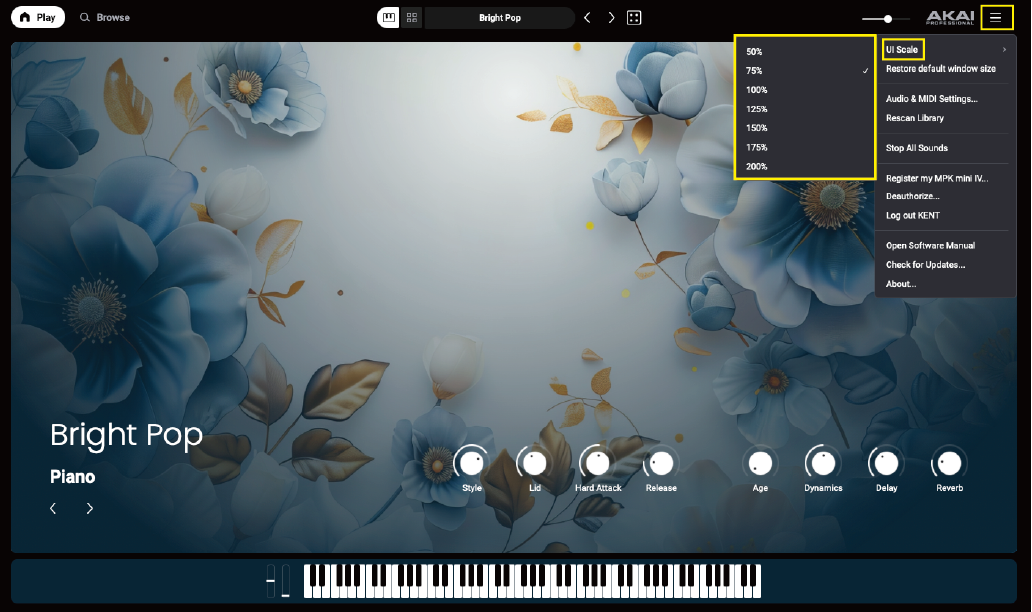Open Audio & MIDI Settings
Screen dimensions: 1032x612
931,99
